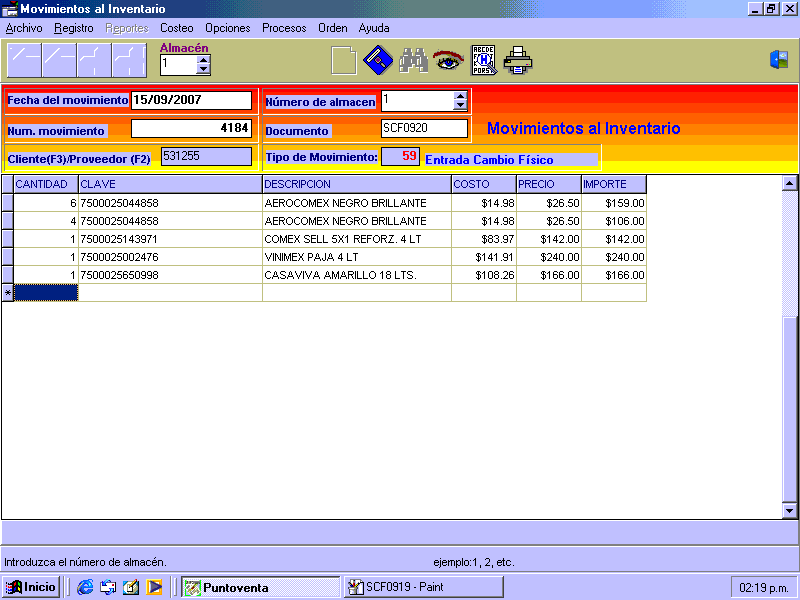Print using the printer icon
This screenshot has height=600, width=800.
[x=518, y=61]
